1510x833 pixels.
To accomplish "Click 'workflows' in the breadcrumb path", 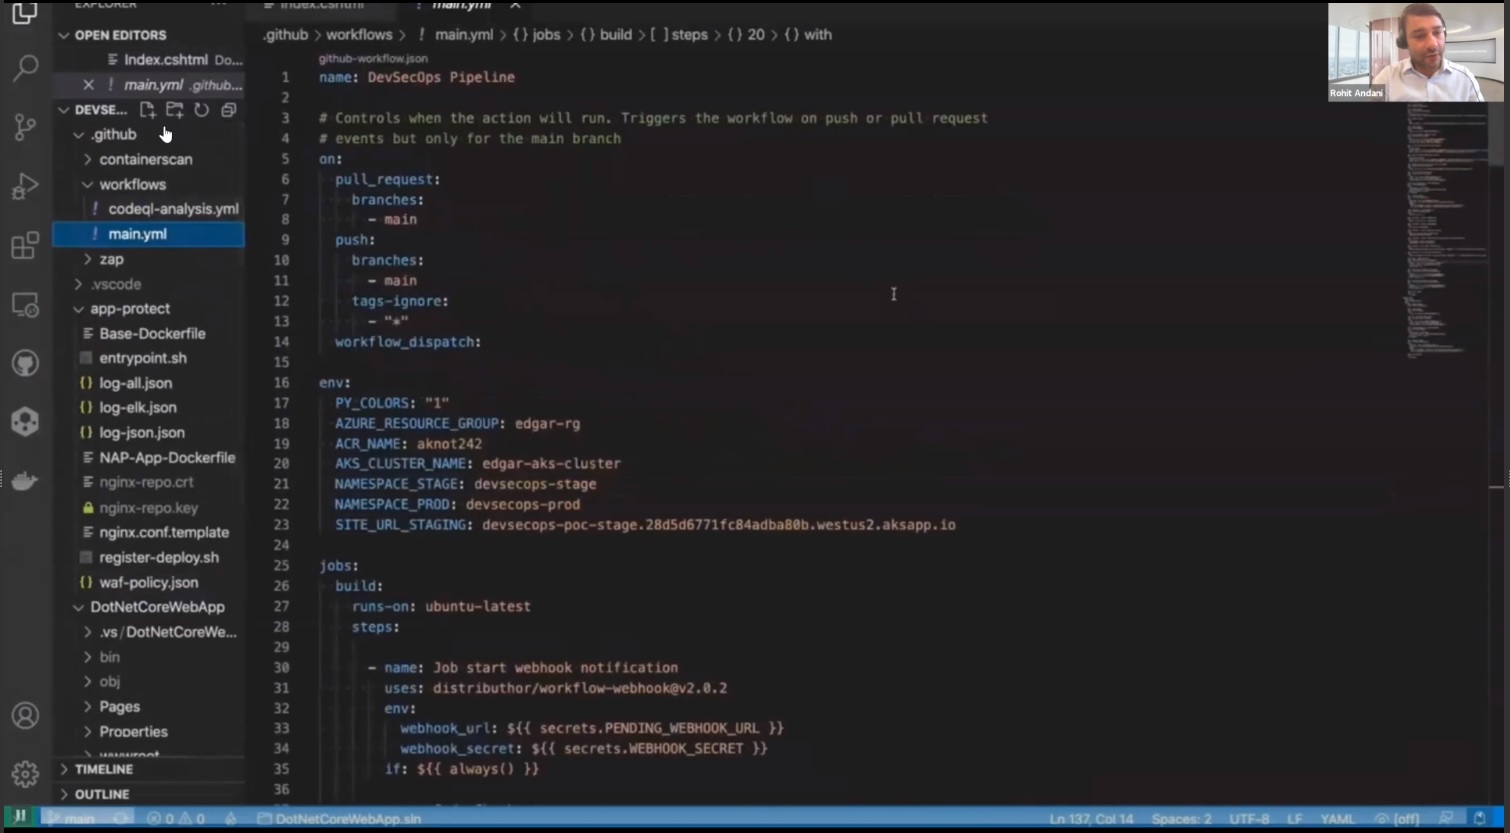I will pyautogui.click(x=359, y=35).
